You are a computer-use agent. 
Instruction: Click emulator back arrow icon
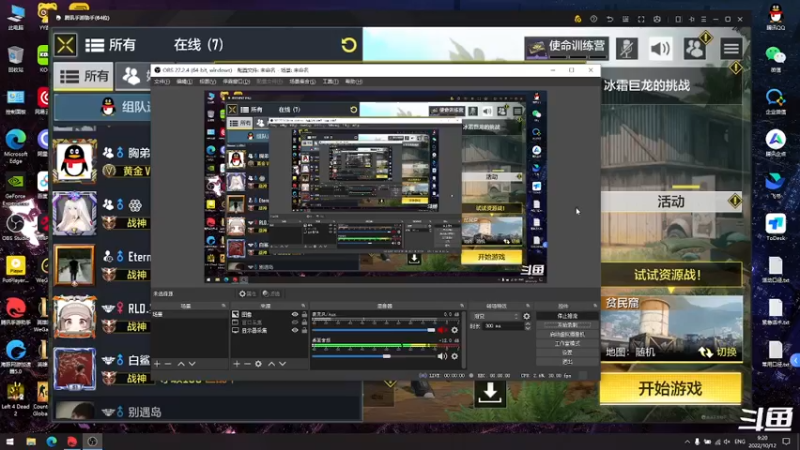click(609, 19)
